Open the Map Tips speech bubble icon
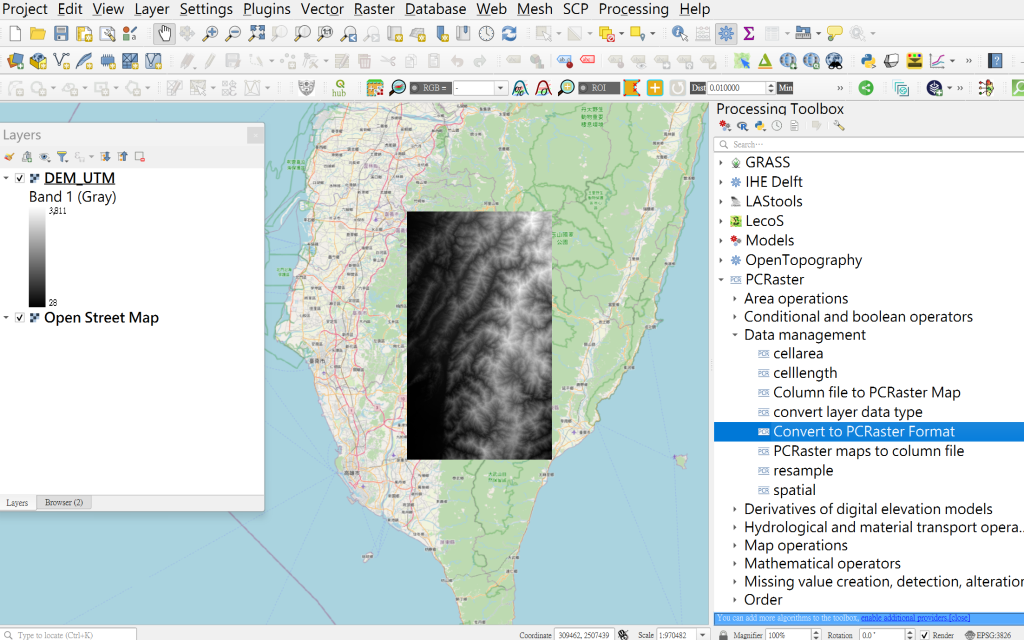1024x640 pixels. 834,33
